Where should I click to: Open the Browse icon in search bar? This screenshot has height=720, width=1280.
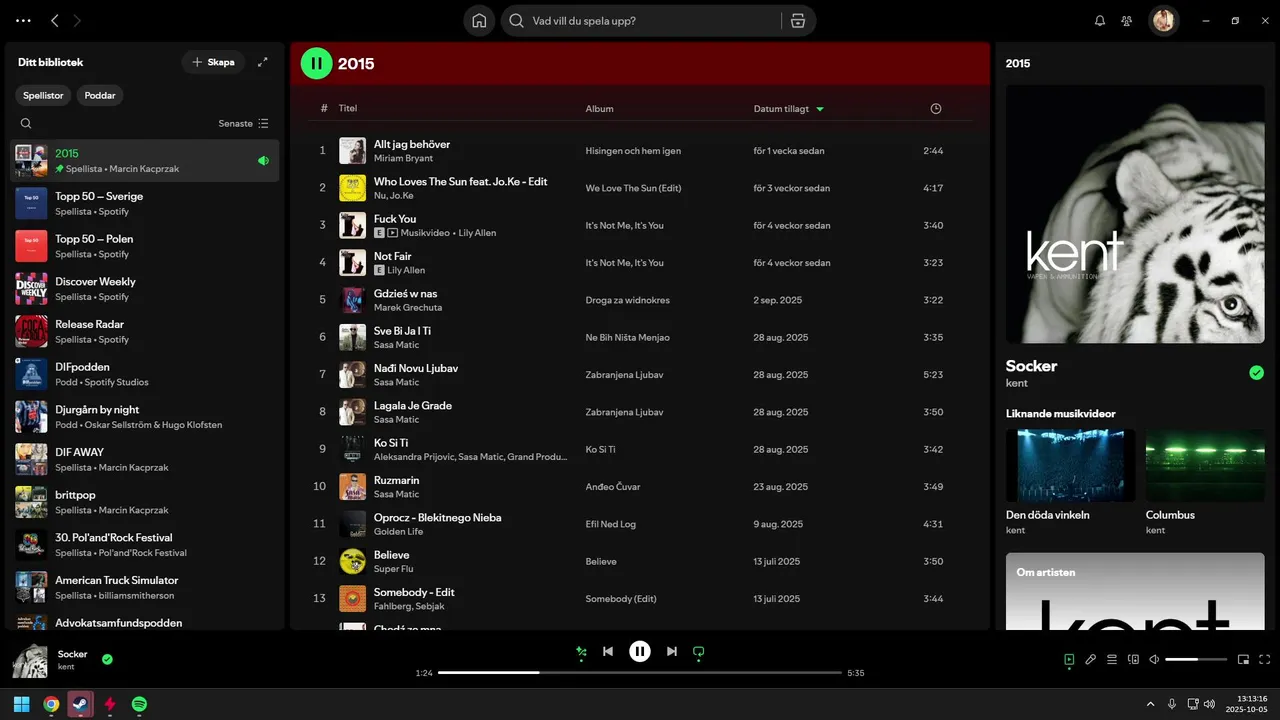798,20
